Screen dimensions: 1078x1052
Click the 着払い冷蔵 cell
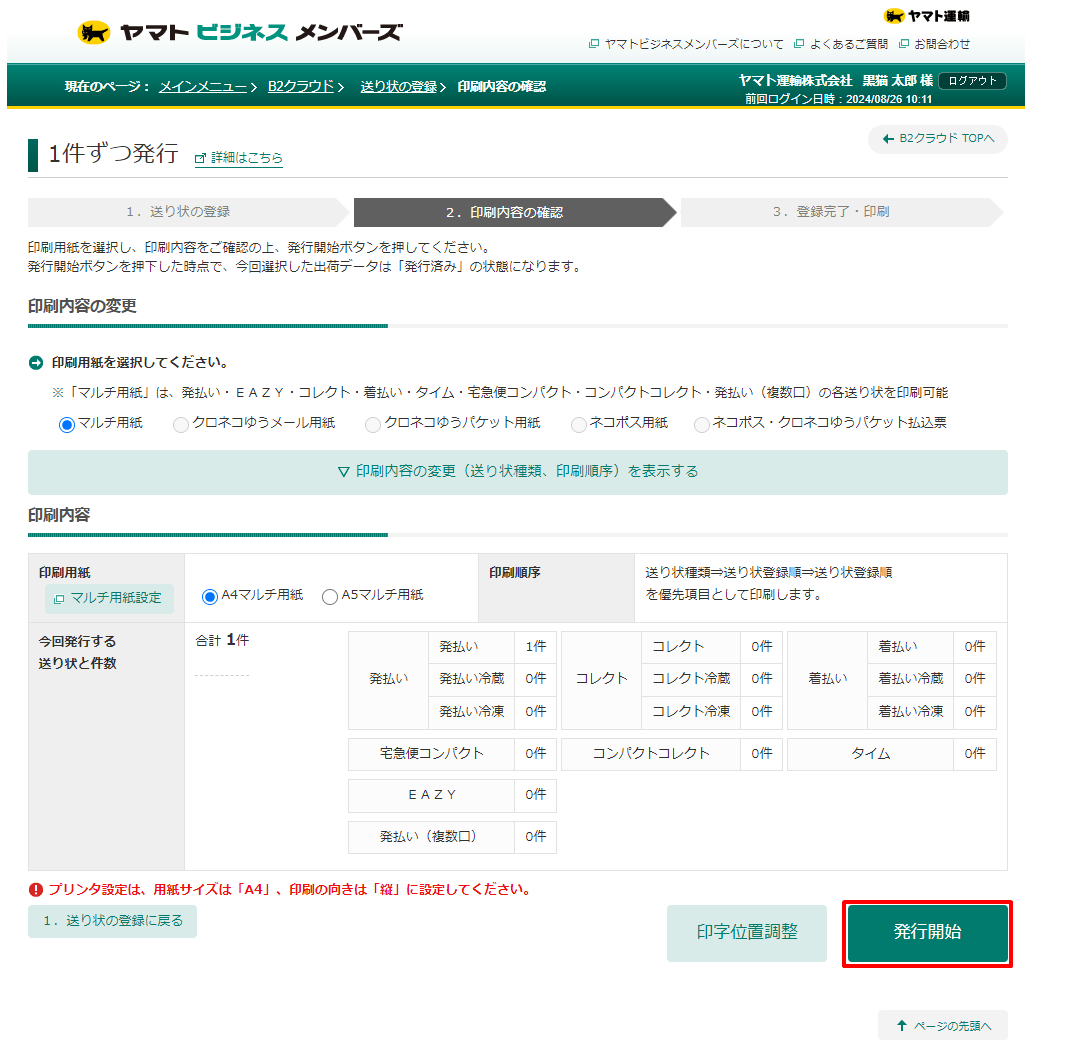tap(910, 679)
